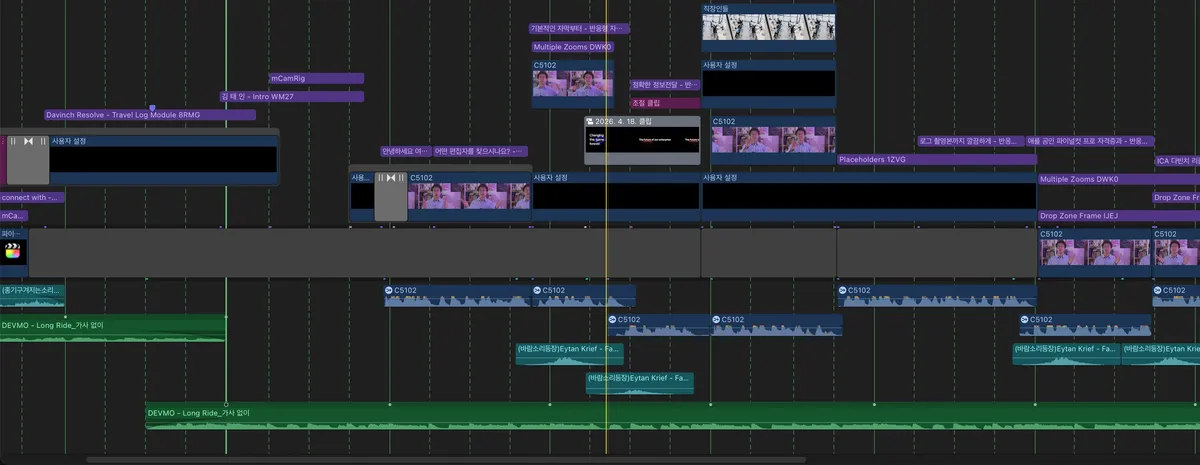The image size is (1200, 465).
Task: Select the mCamRig title clip
Action: (317, 78)
